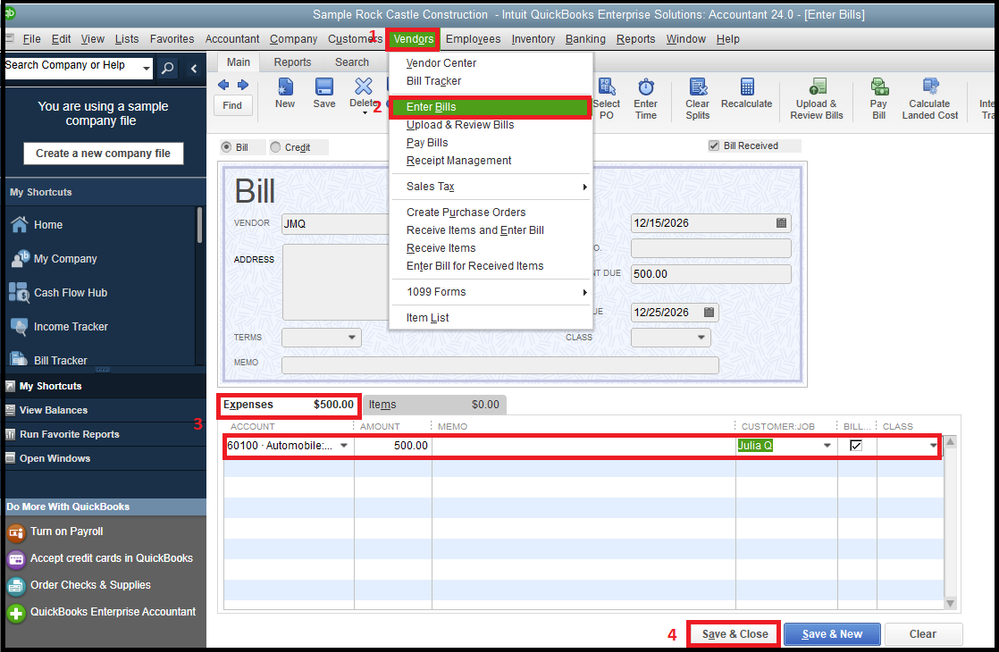Screen dimensions: 999x652
Task: Collapse the left sidebar with the arrow
Action: click(194, 68)
